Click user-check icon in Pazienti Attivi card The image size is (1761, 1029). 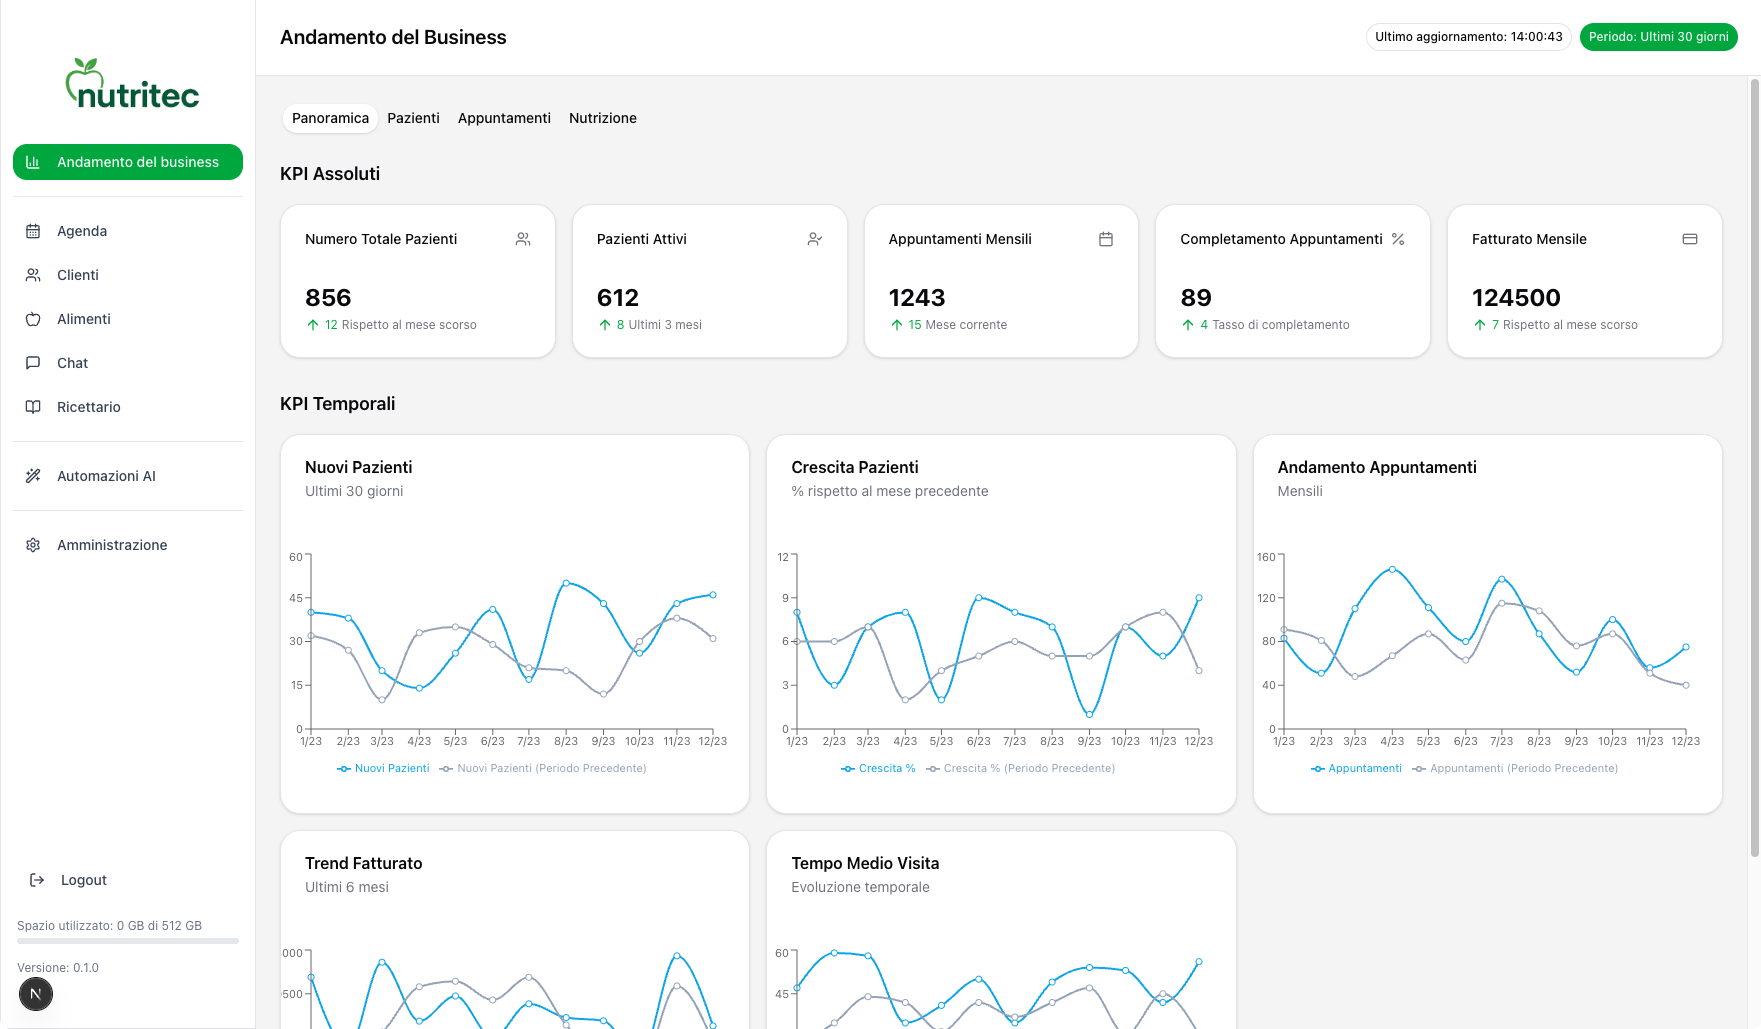[815, 239]
